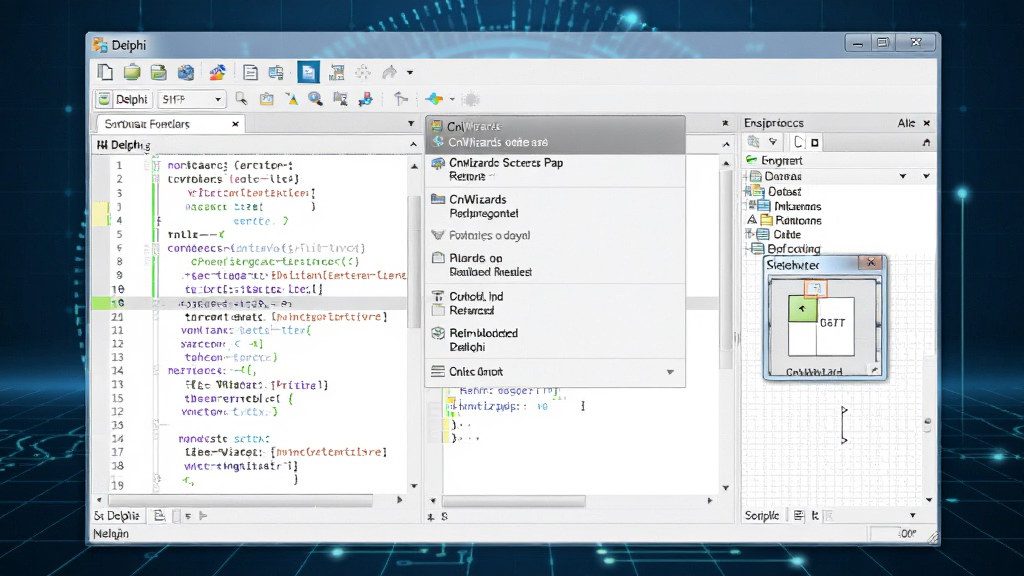1024x576 pixels.
Task: Click the magnifier search icon in toolbar
Action: (241, 99)
